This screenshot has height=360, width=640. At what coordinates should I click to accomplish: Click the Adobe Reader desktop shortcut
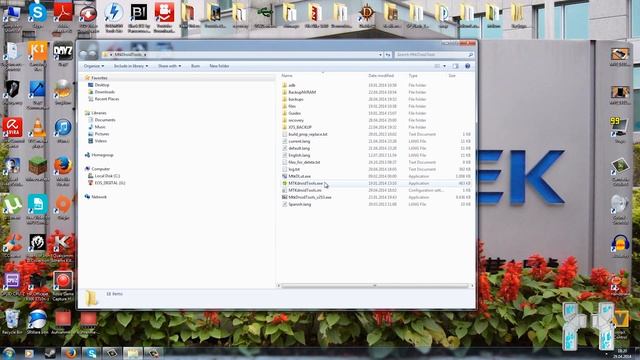pos(63,13)
